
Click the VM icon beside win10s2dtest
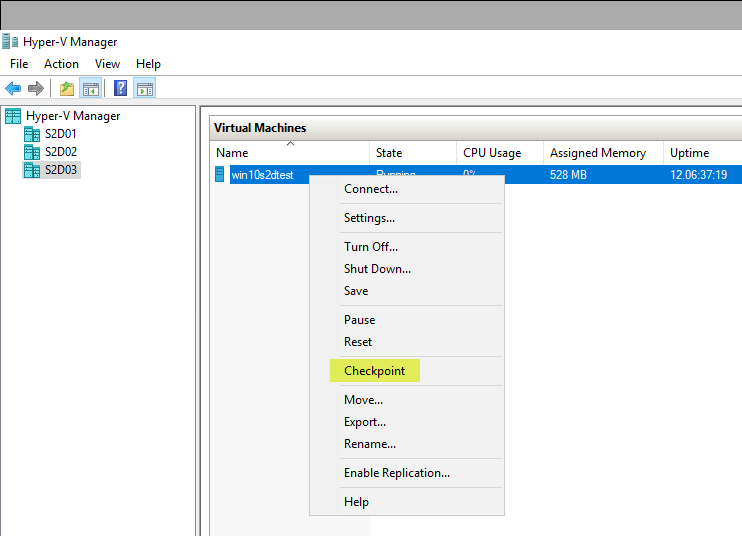[220, 175]
